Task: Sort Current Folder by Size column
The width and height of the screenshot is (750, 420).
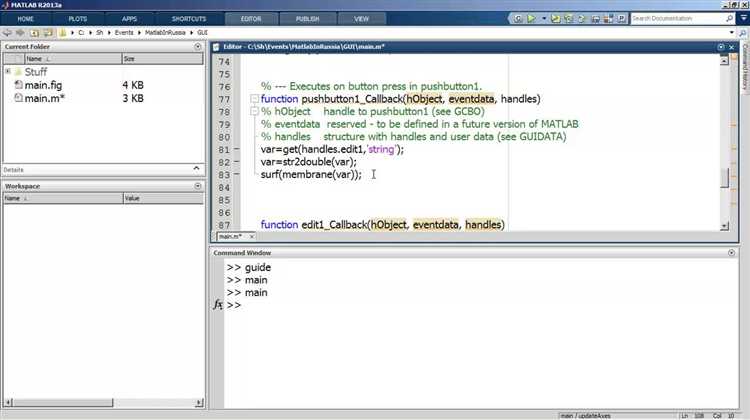Action: 163,59
